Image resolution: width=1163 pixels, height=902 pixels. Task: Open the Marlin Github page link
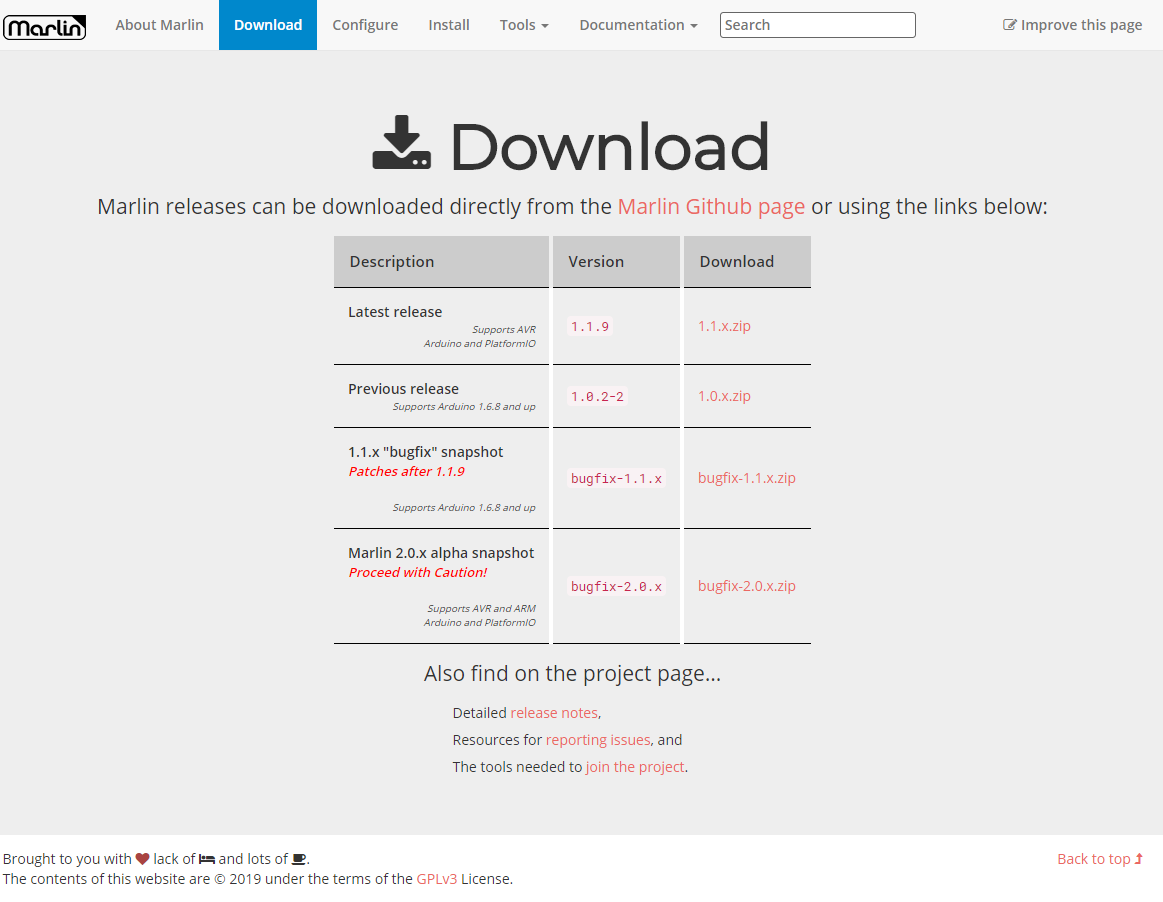tap(711, 207)
